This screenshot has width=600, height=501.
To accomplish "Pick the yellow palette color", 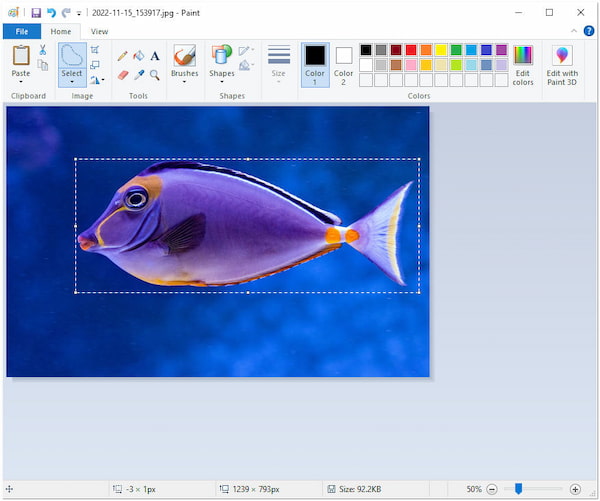I will click(441, 50).
